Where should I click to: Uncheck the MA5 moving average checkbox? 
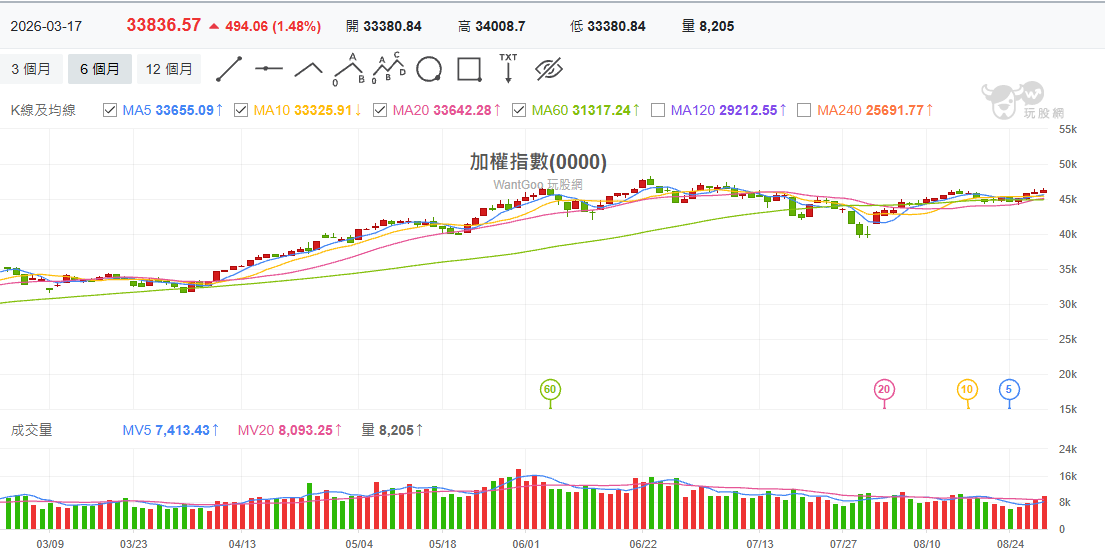coord(109,110)
